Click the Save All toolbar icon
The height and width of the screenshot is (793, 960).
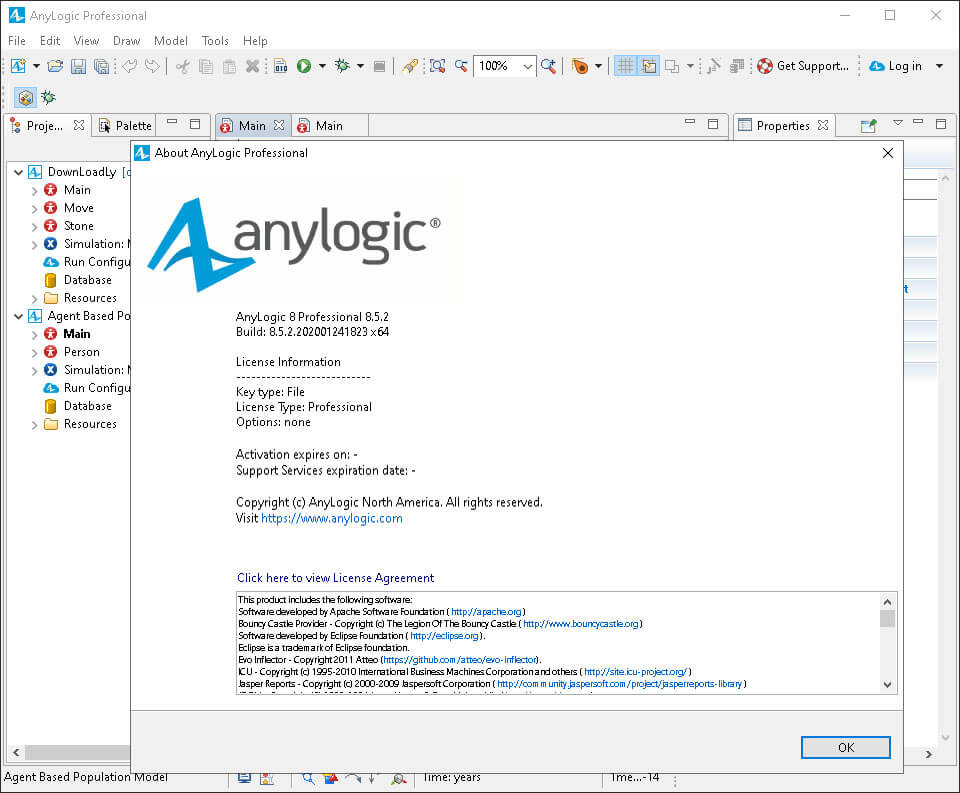tap(101, 65)
